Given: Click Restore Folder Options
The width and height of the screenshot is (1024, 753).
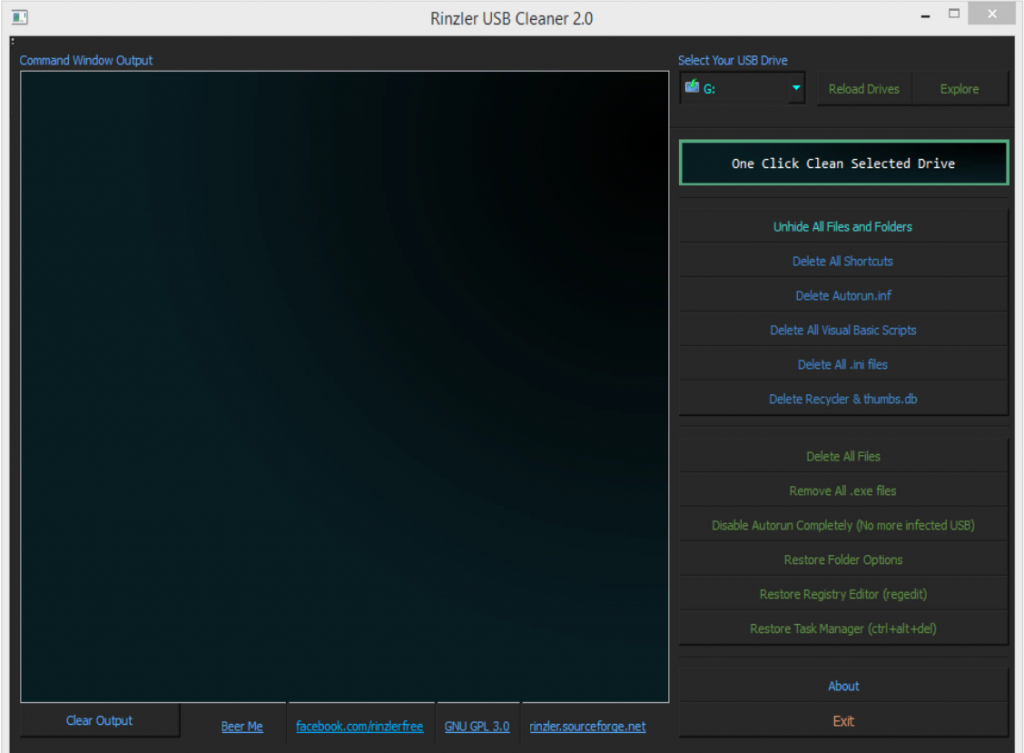Looking at the screenshot, I should click(x=843, y=560).
